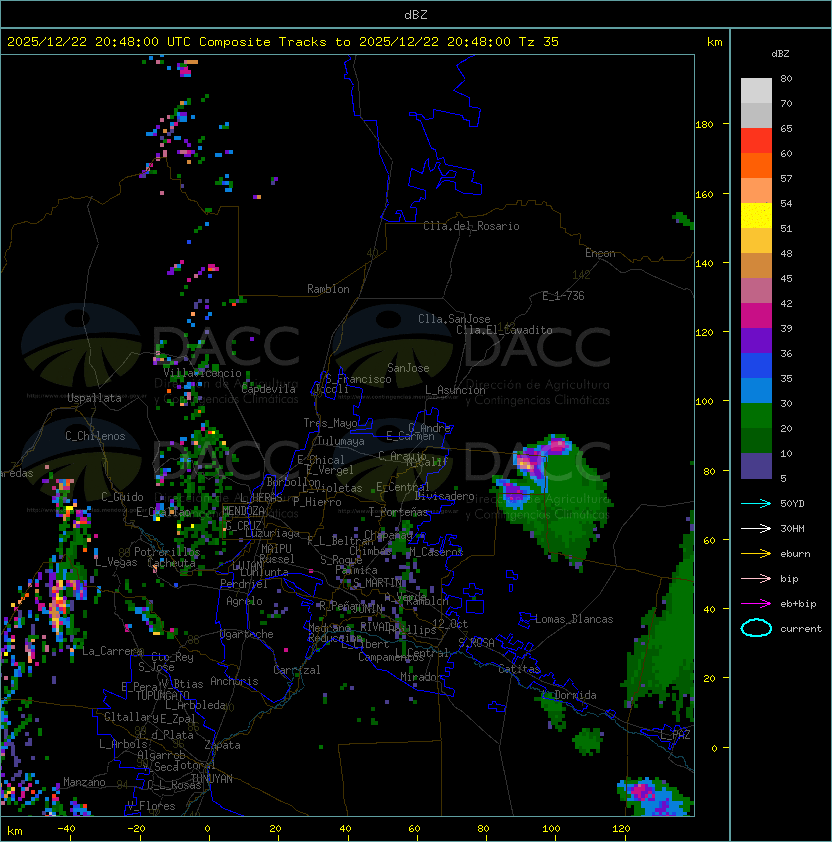Select the light gray 70-80 dBZ swatch
Image resolution: width=832 pixels, height=842 pixels.
point(756,91)
